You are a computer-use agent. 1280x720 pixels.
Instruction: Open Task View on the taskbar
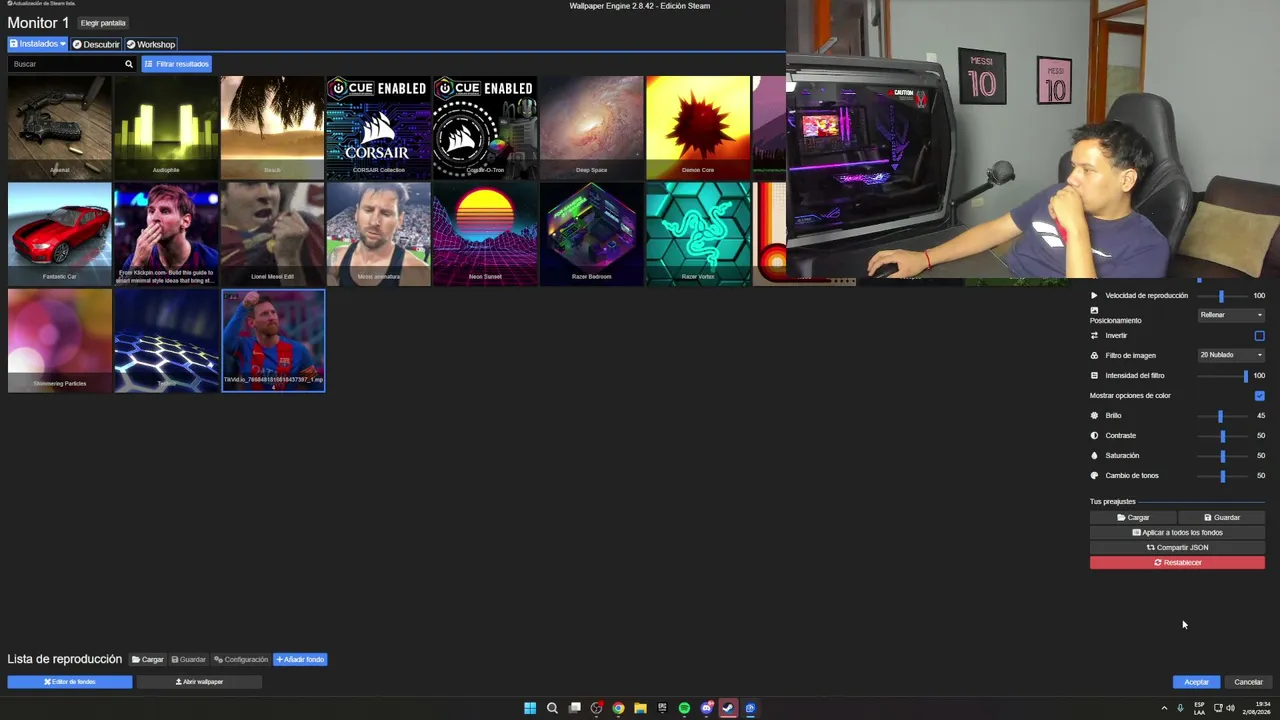point(575,708)
